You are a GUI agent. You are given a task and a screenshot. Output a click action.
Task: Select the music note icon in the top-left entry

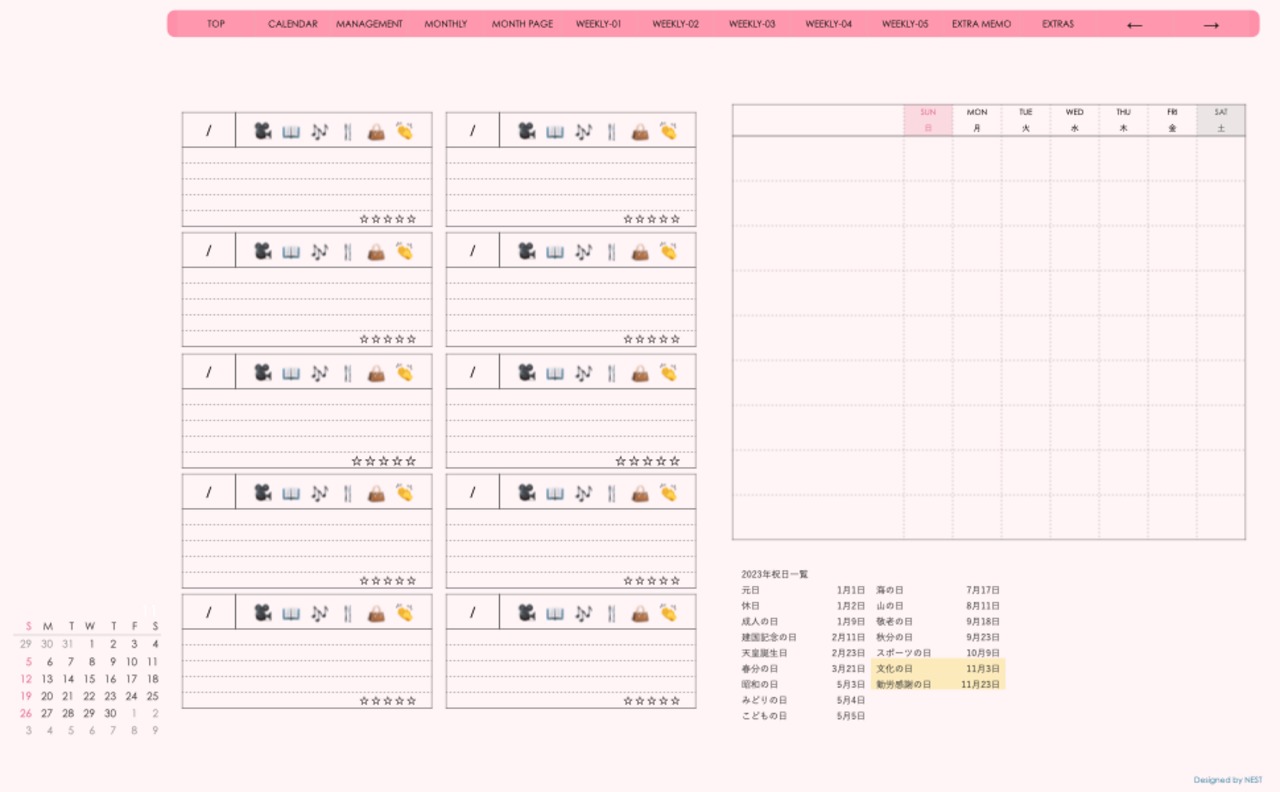(319, 131)
